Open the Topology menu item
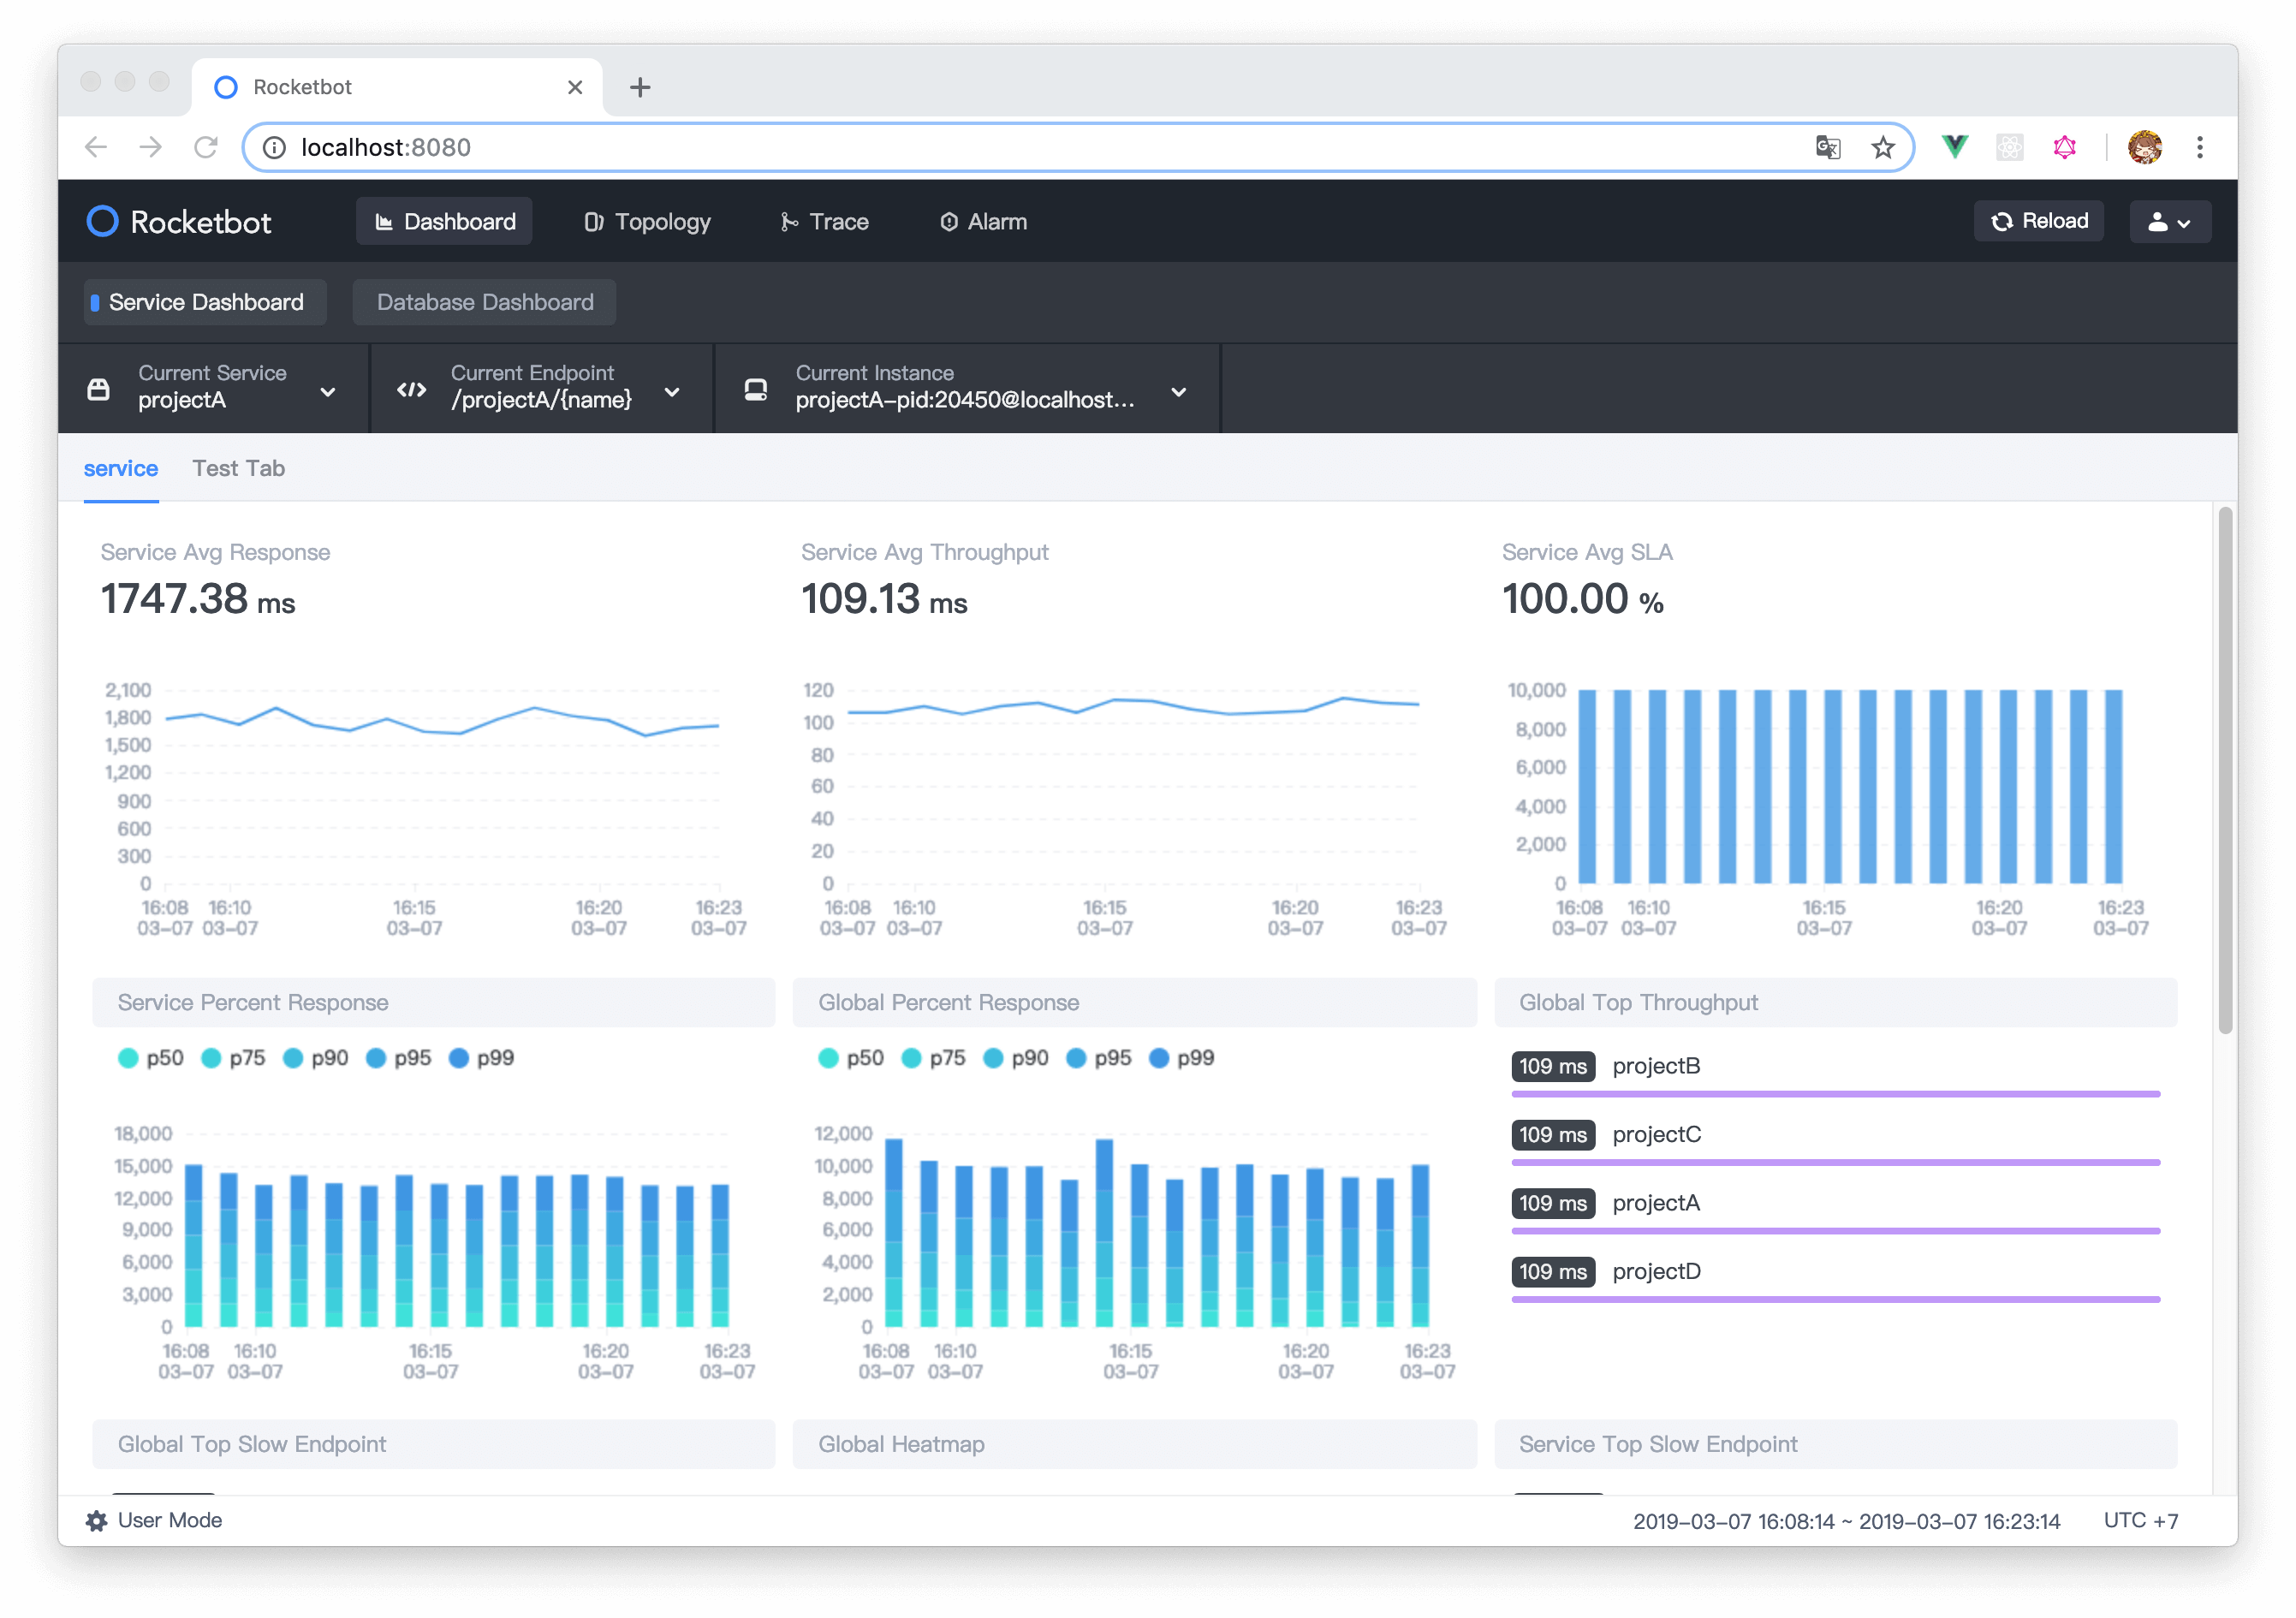The height and width of the screenshot is (1618, 2296). point(647,222)
